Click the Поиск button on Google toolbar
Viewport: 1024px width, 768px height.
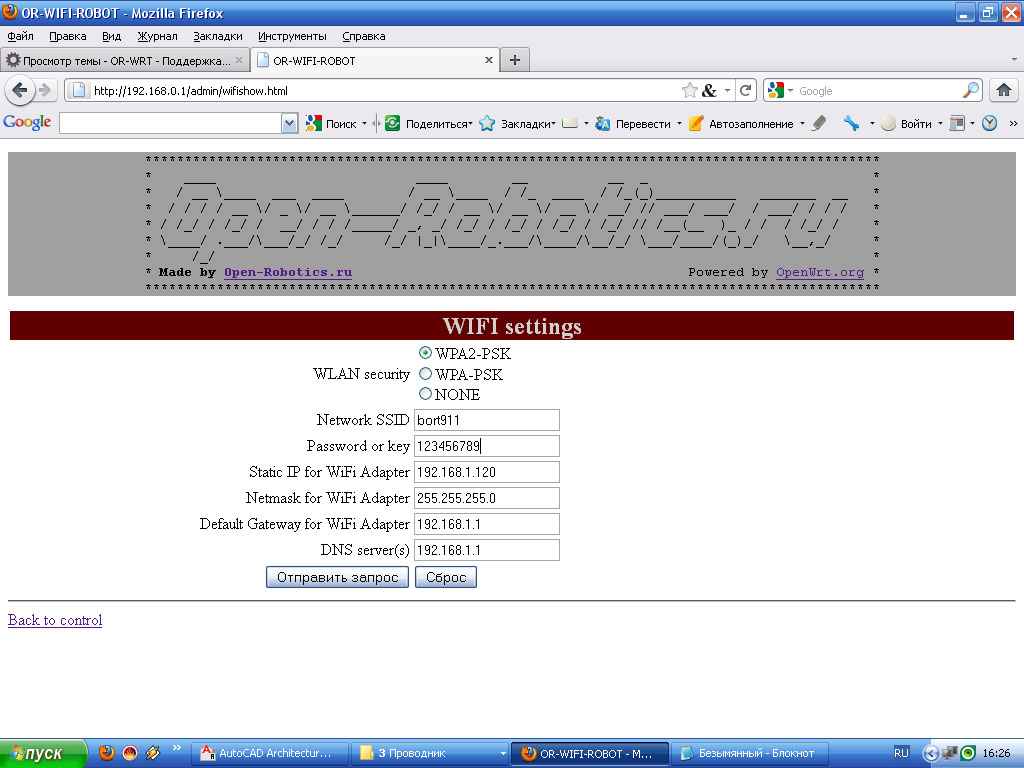pyautogui.click(x=332, y=123)
